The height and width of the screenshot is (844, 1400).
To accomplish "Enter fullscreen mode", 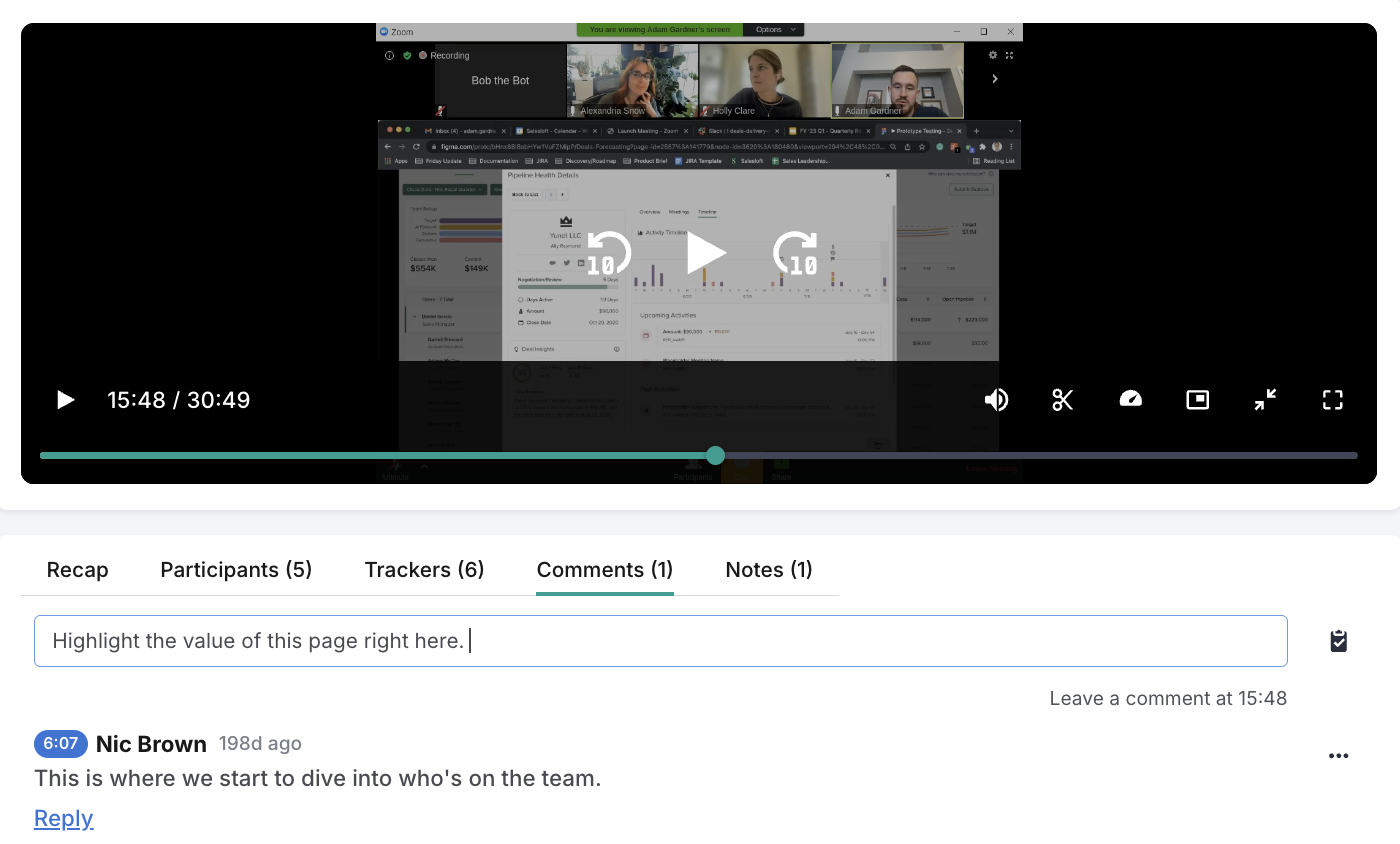I will pyautogui.click(x=1332, y=400).
